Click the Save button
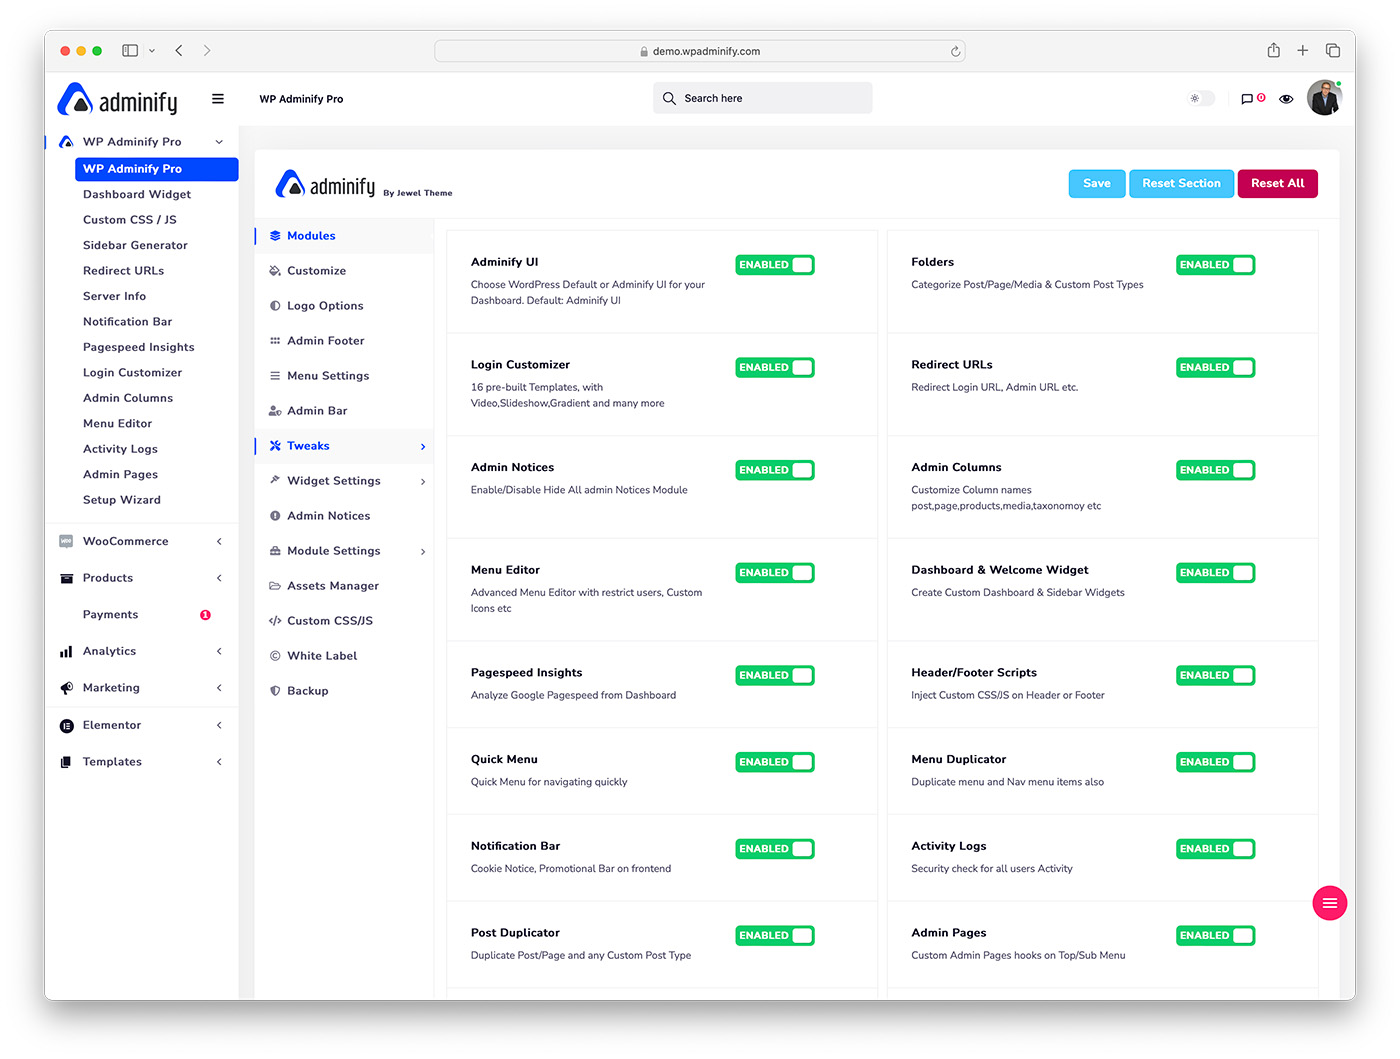This screenshot has height=1059, width=1400. tap(1097, 184)
